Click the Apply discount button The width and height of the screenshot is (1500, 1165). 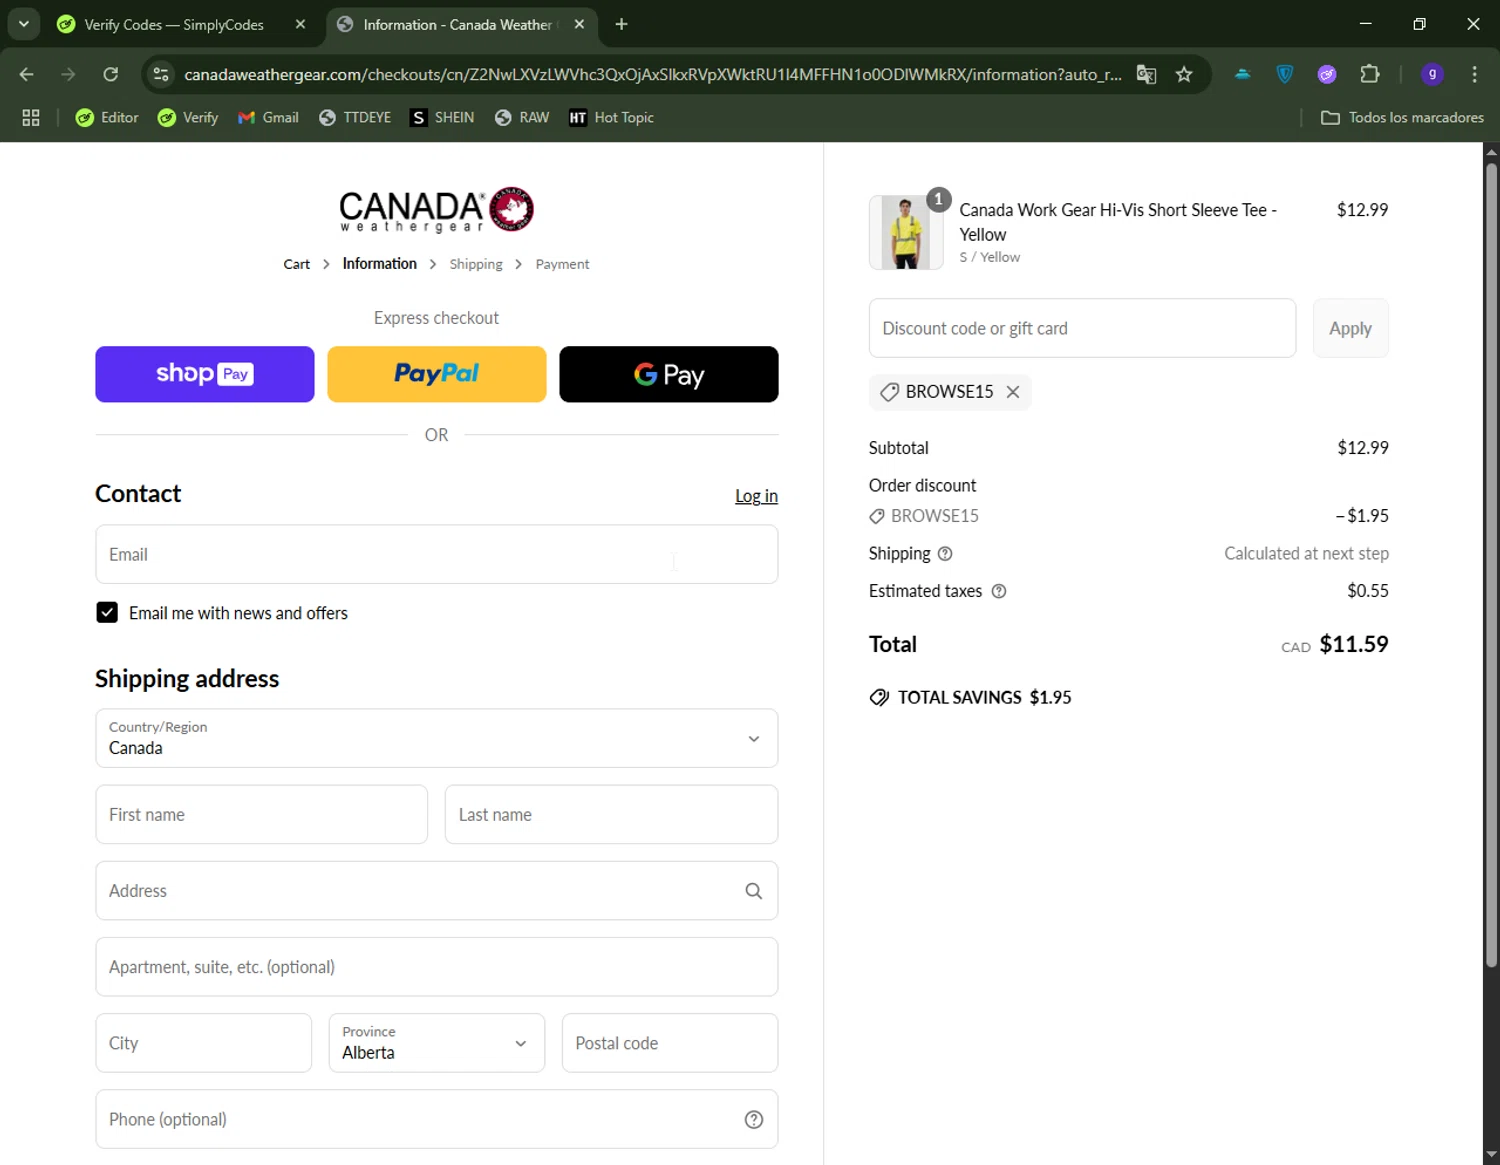(1350, 328)
